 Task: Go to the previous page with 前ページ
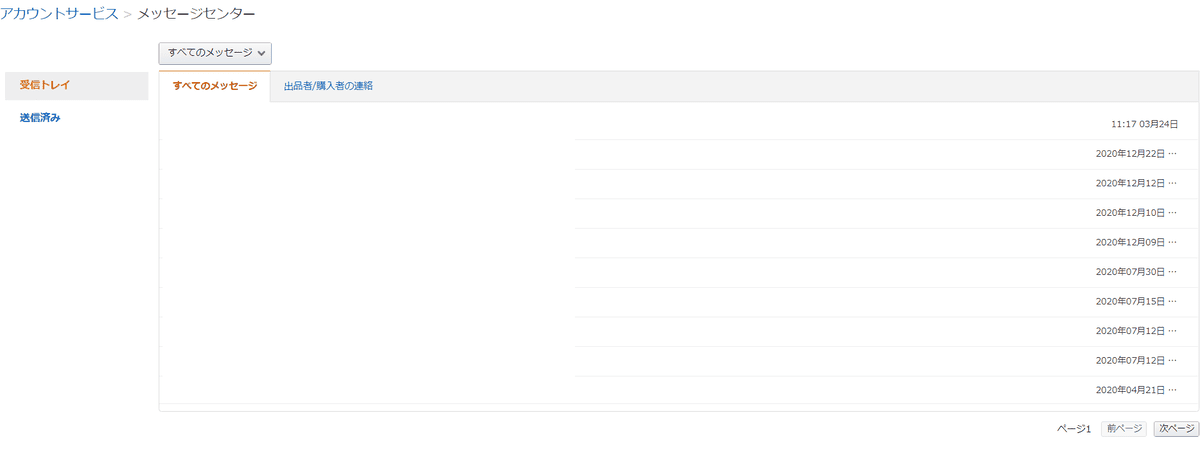tap(1124, 428)
